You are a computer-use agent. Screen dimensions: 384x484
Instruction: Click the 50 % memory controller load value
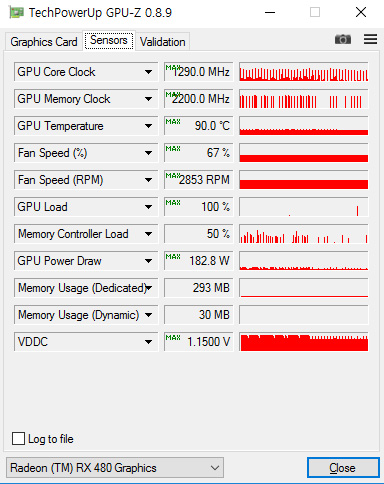pyautogui.click(x=199, y=234)
